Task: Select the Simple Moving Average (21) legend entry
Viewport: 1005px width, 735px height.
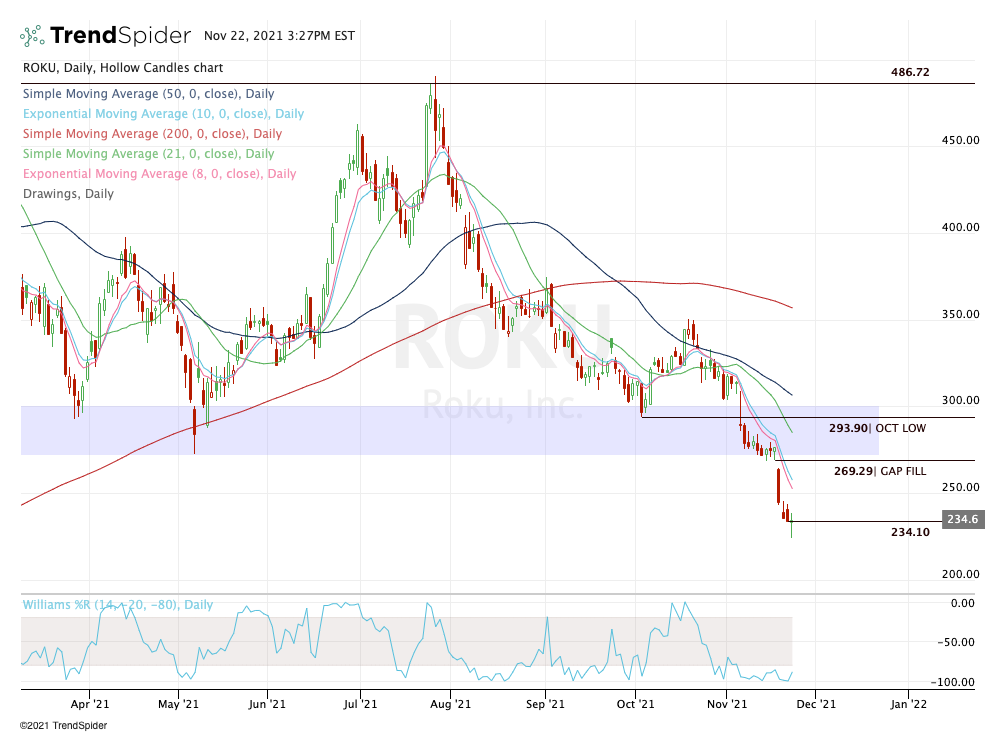Action: coord(149,154)
